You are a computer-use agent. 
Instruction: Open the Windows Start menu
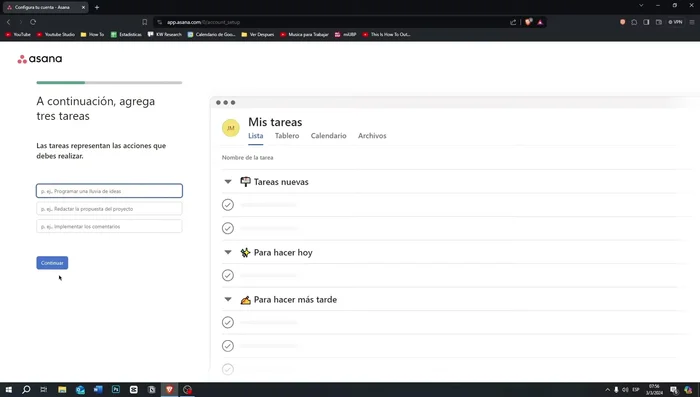[x=8, y=389]
